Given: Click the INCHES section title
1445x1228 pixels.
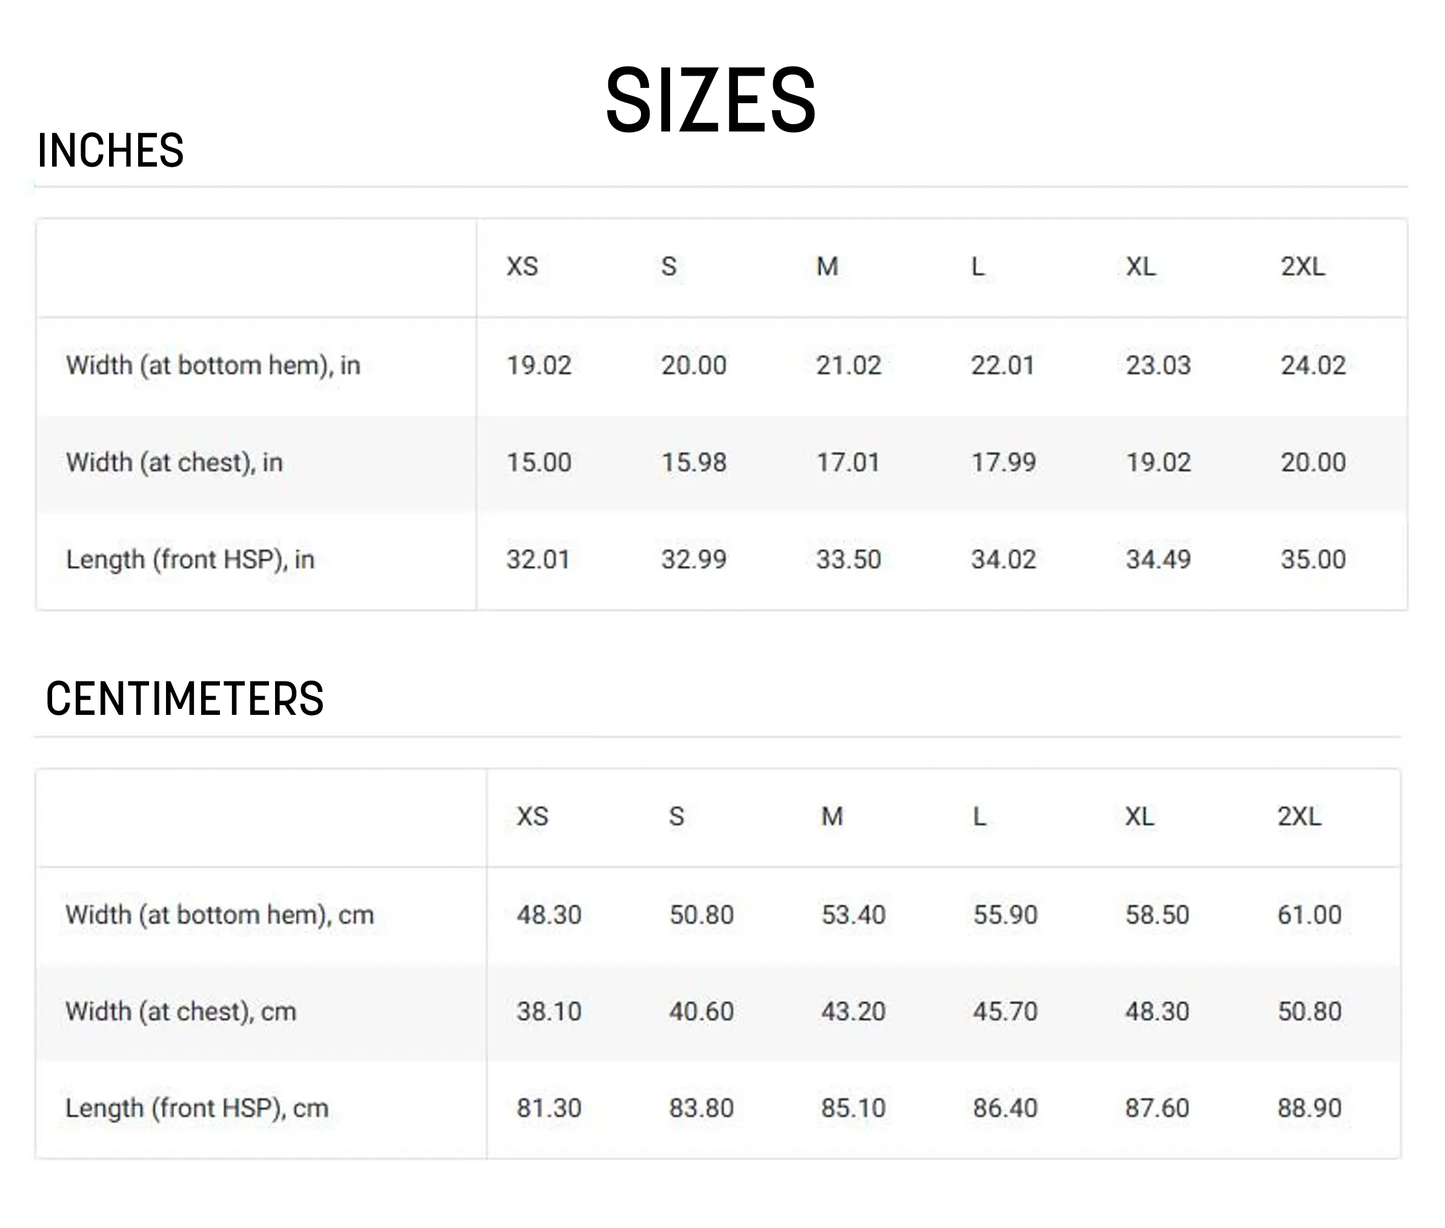Looking at the screenshot, I should click(110, 151).
